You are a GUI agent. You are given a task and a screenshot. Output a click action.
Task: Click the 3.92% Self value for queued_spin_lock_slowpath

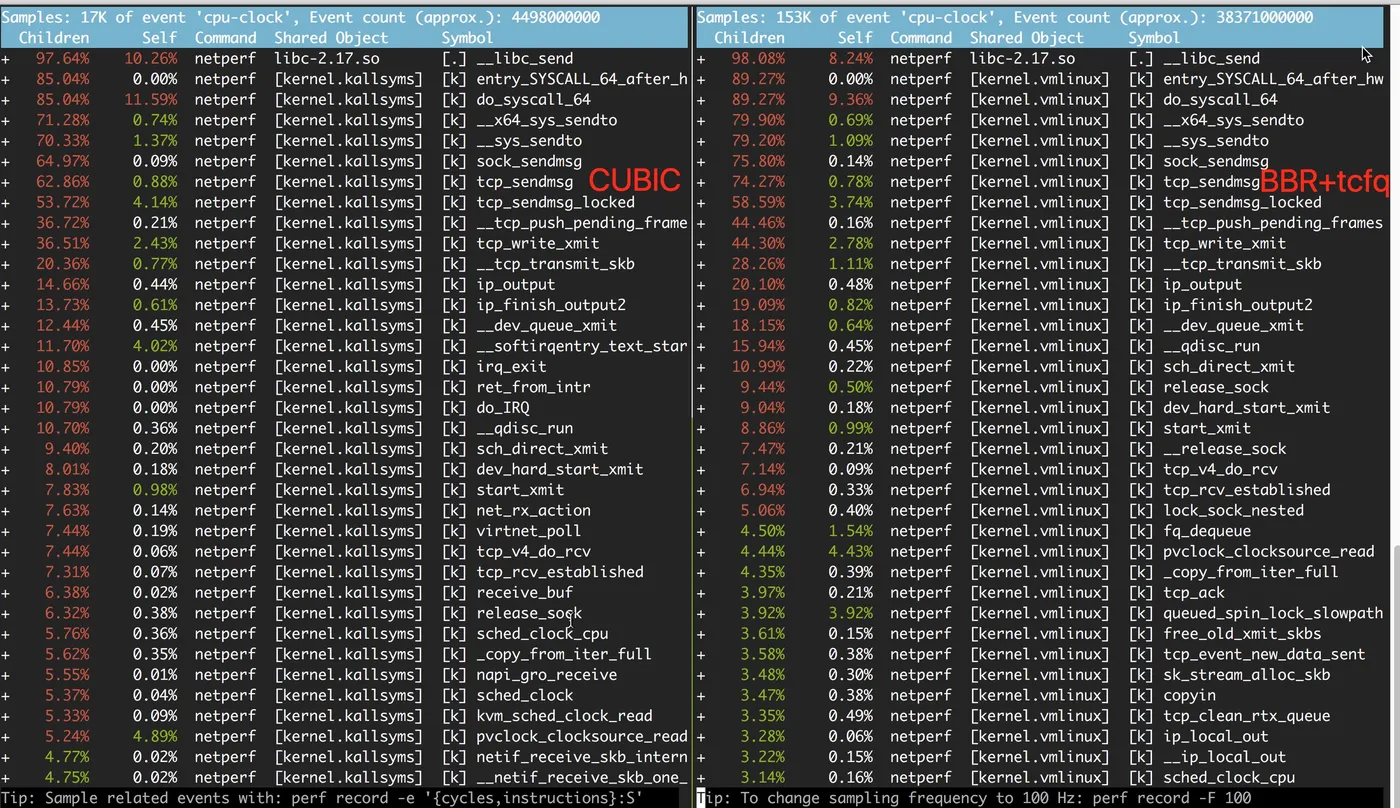[850, 613]
